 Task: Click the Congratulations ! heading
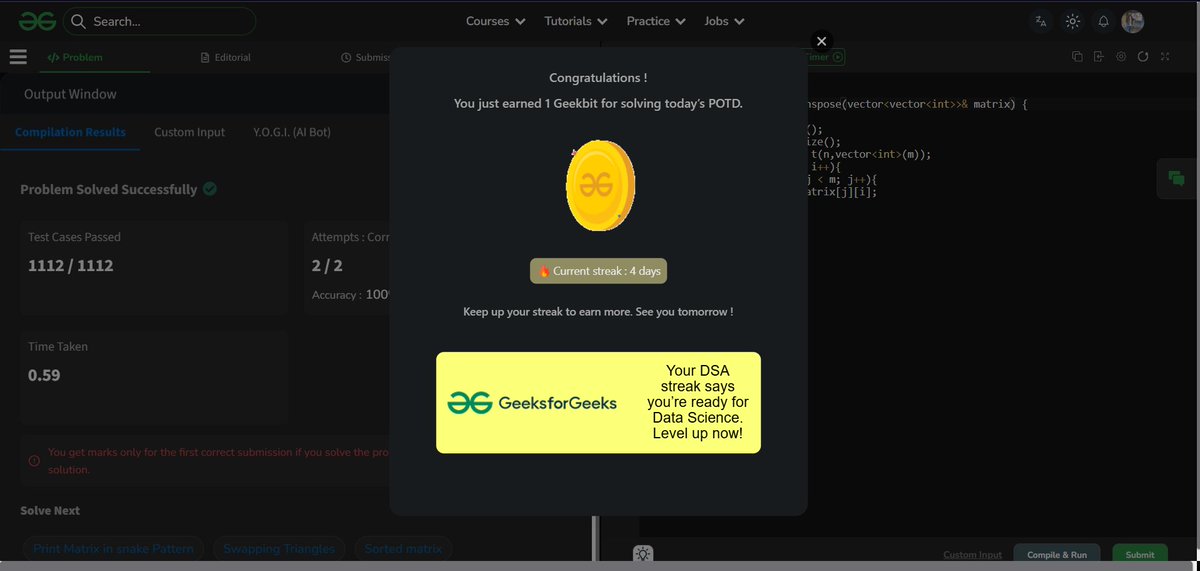pyautogui.click(x=598, y=78)
